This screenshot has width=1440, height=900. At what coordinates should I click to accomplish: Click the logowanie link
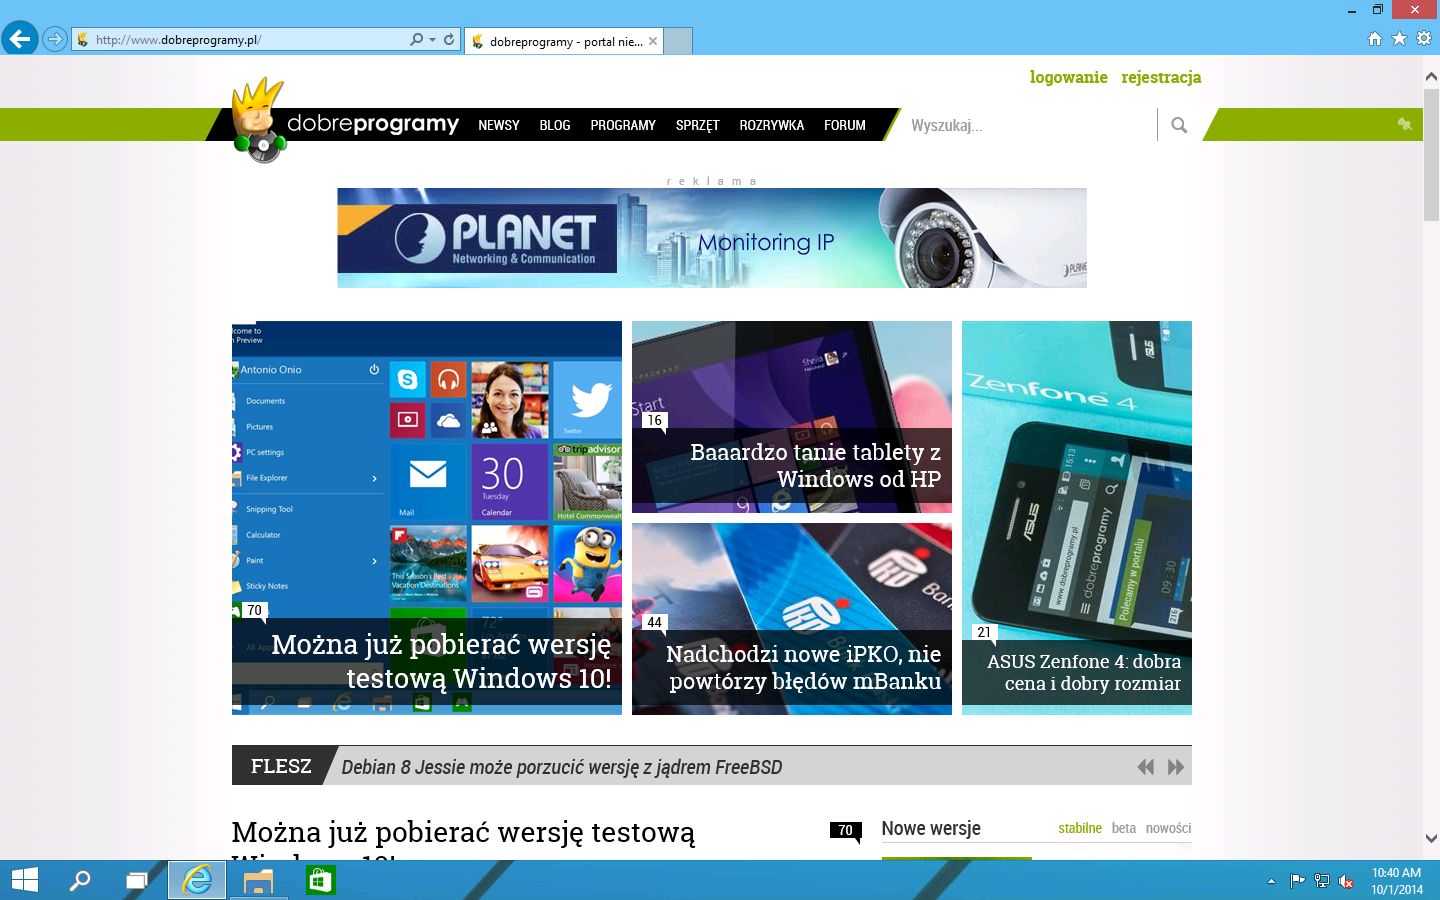tap(1069, 77)
